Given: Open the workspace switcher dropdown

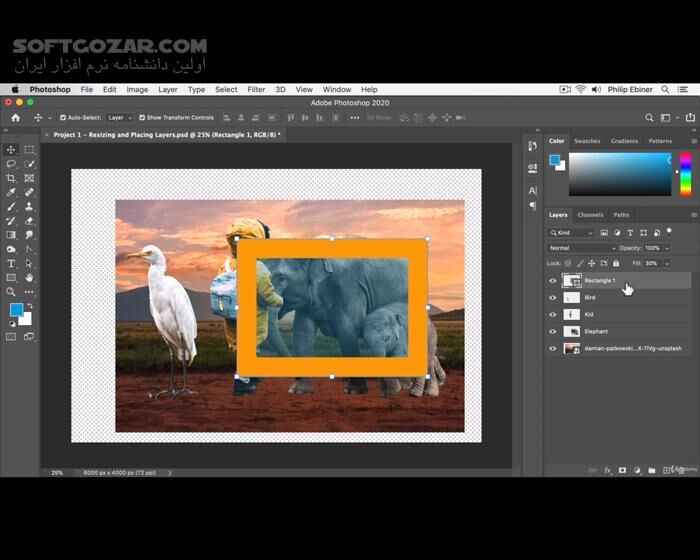Looking at the screenshot, I should tap(669, 118).
